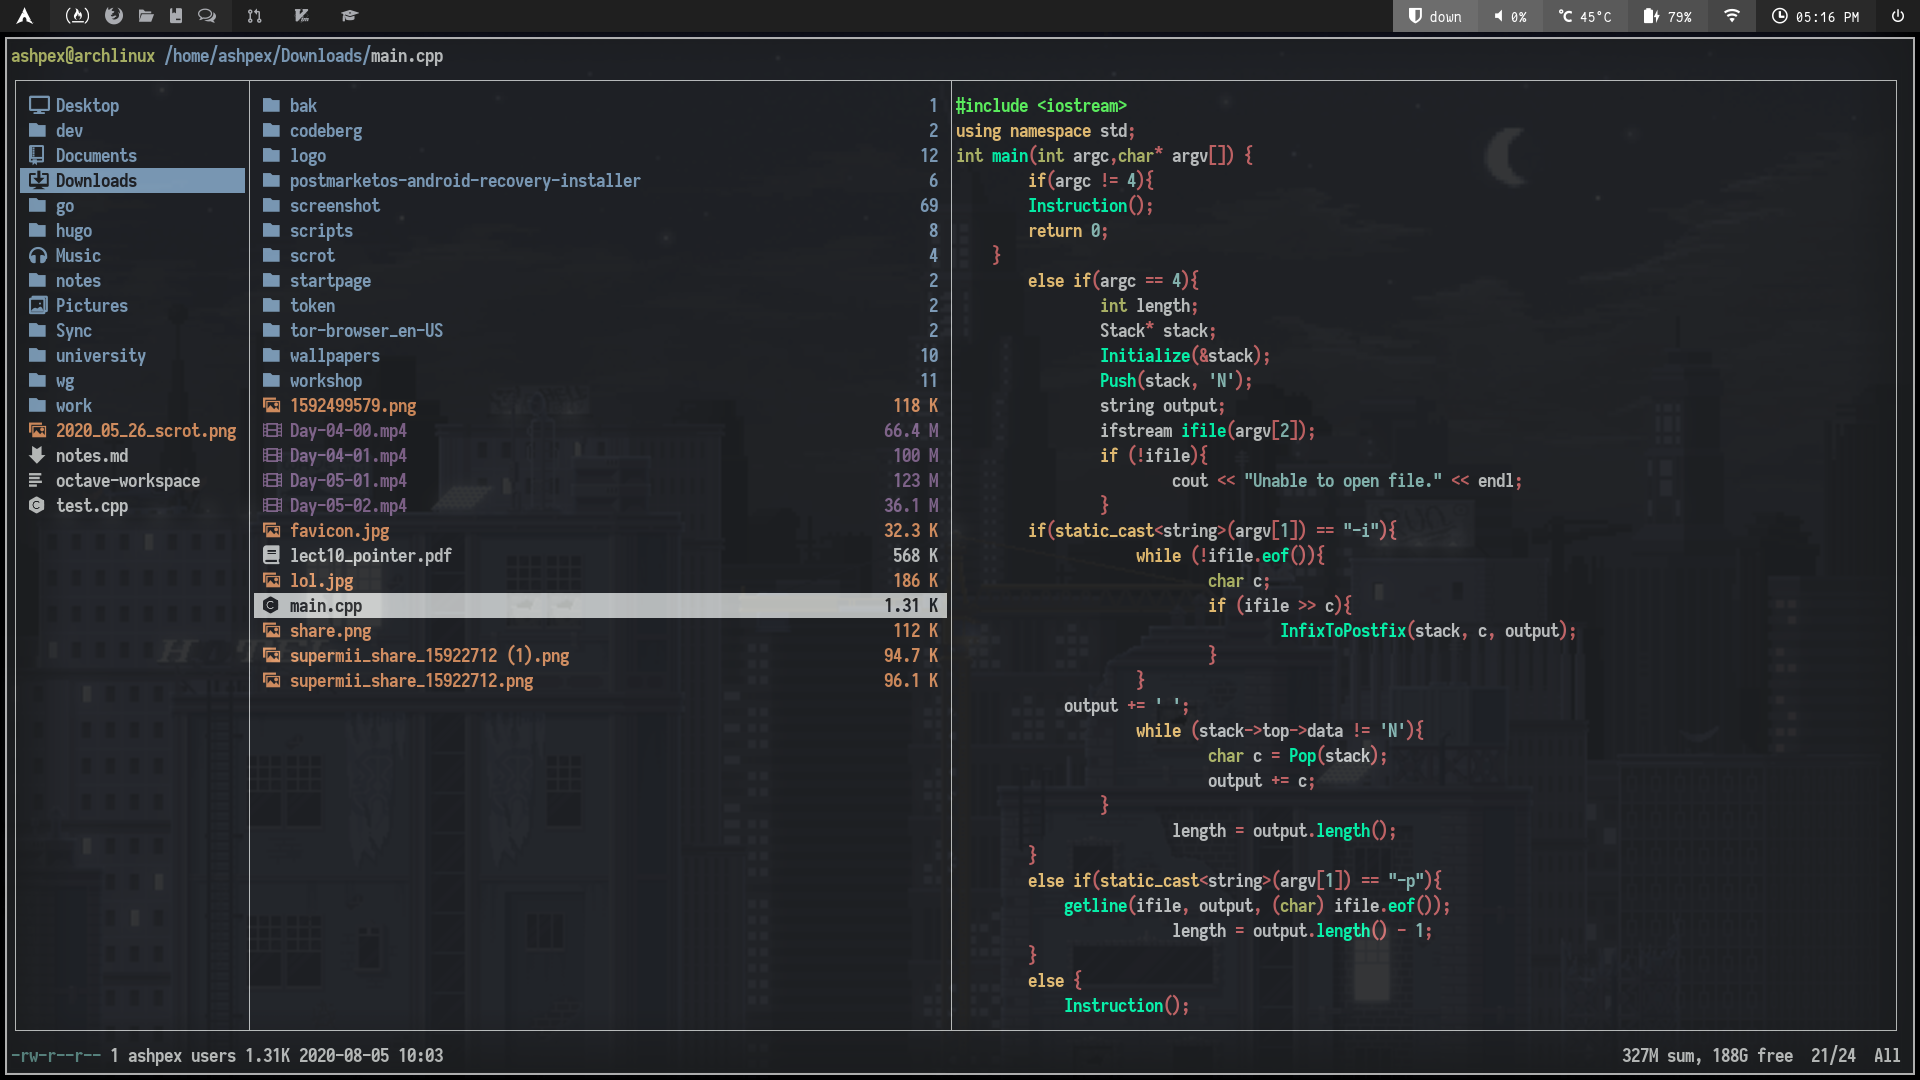Click the Arch Linux logo top-left

pyautogui.click(x=24, y=16)
